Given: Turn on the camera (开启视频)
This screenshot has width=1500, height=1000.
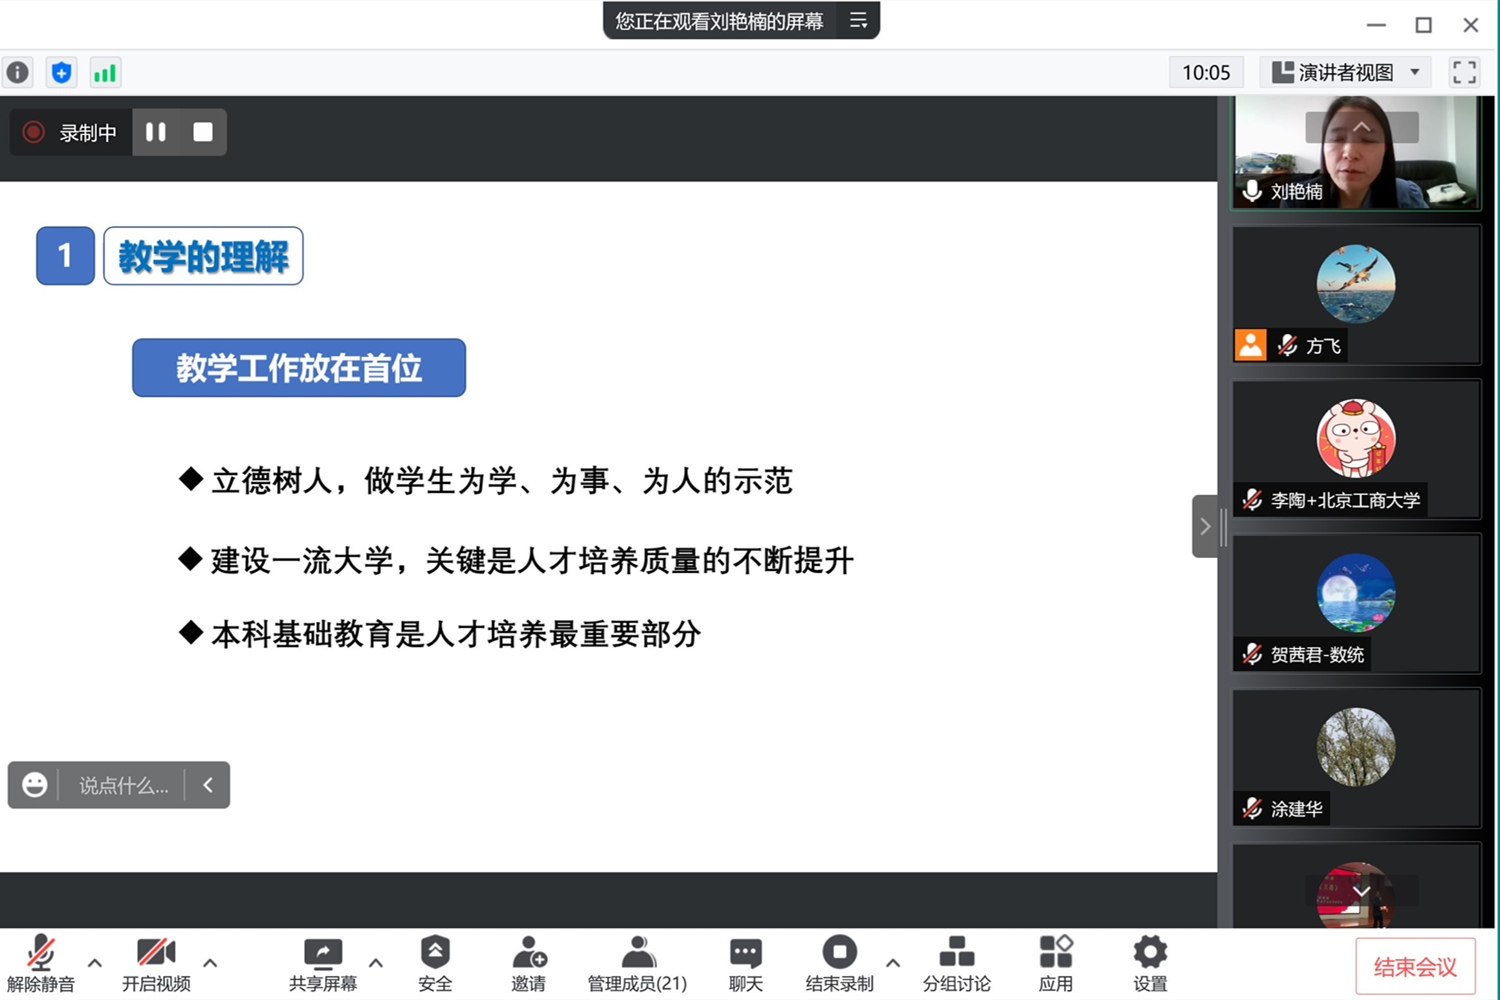Looking at the screenshot, I should point(156,964).
